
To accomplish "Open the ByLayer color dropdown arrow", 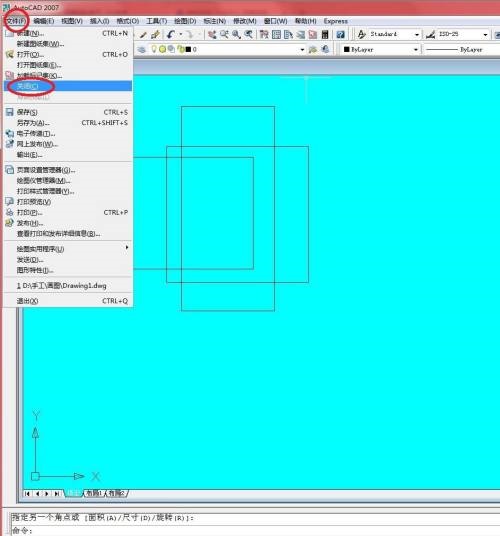I will click(x=416, y=50).
